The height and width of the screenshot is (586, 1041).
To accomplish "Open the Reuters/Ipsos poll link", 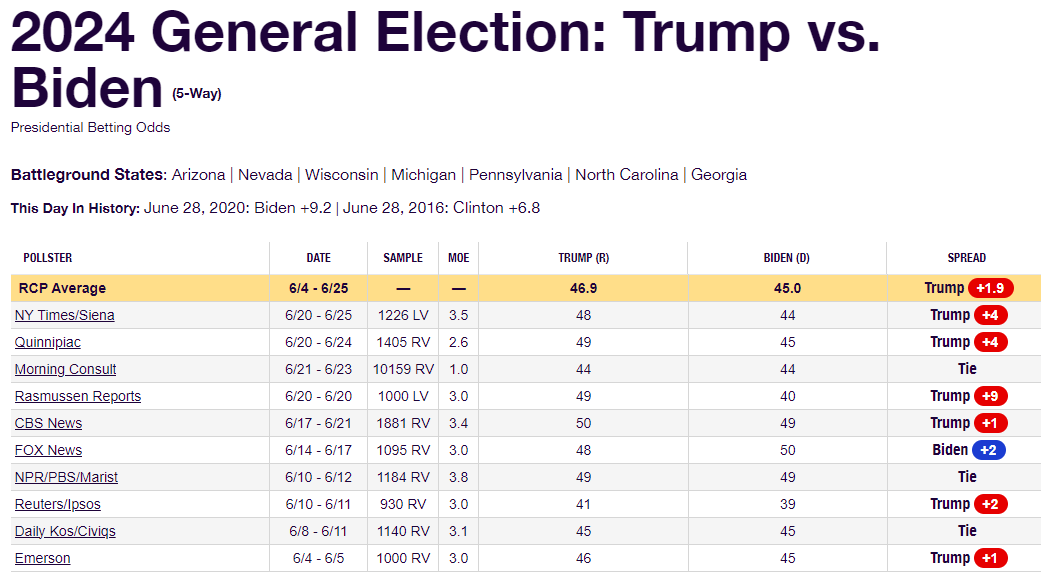I will click(57, 504).
